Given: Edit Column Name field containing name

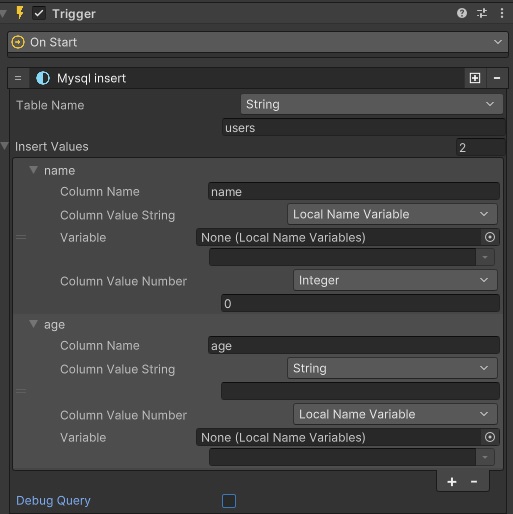Looking at the screenshot, I should point(354,192).
